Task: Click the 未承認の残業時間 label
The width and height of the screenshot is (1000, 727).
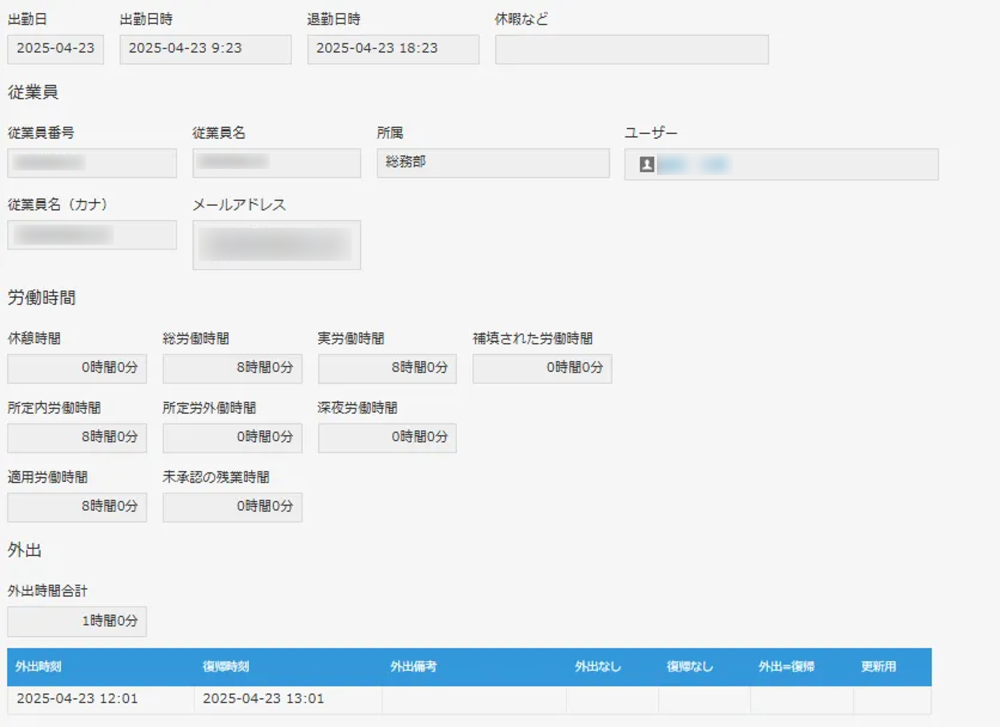Action: pyautogui.click(x=216, y=477)
